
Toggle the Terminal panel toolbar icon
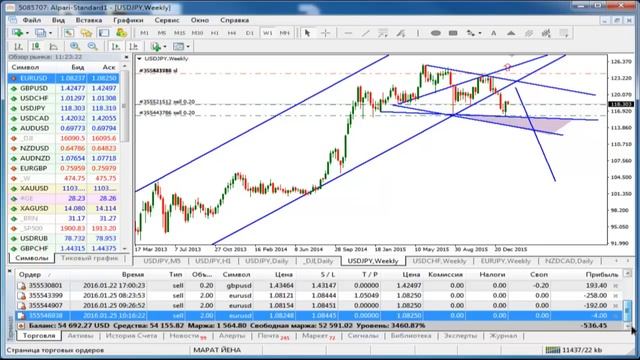[104, 33]
